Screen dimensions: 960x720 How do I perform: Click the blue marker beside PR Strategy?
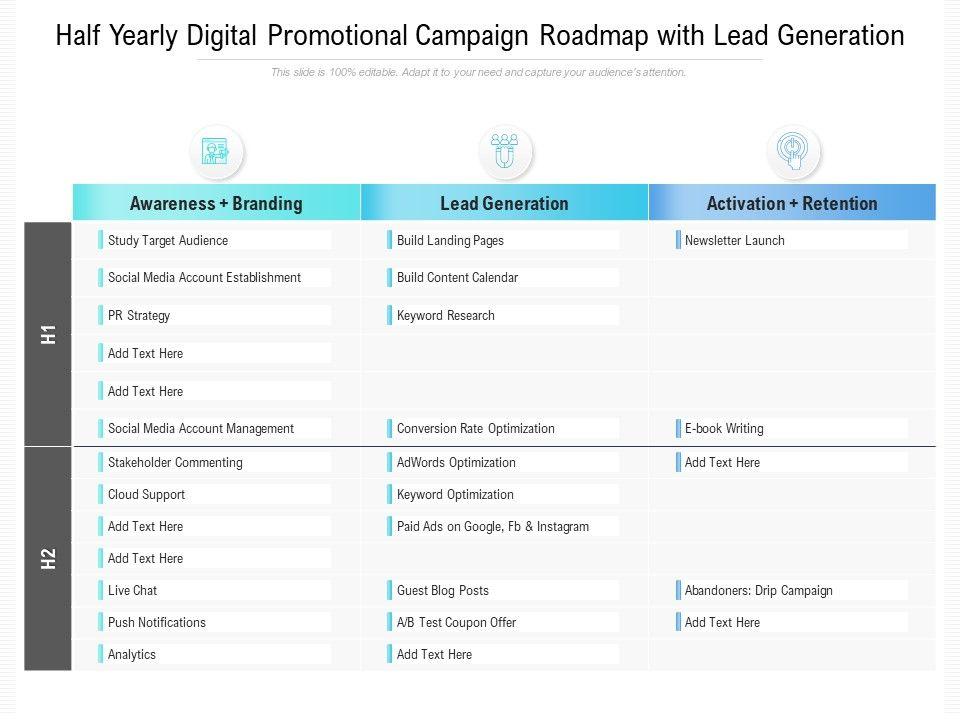(101, 315)
